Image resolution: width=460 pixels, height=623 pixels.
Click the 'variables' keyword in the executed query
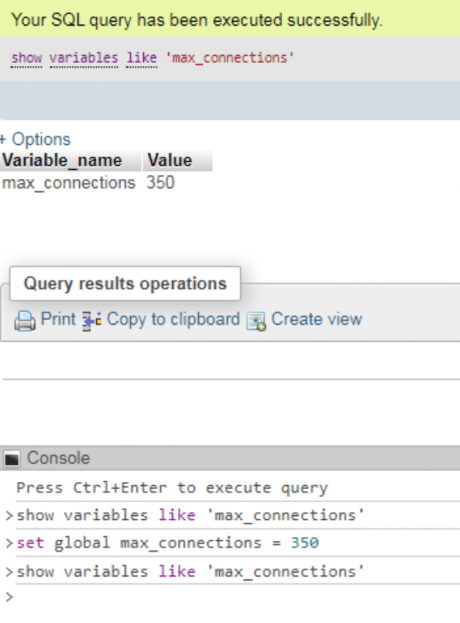[x=84, y=58]
